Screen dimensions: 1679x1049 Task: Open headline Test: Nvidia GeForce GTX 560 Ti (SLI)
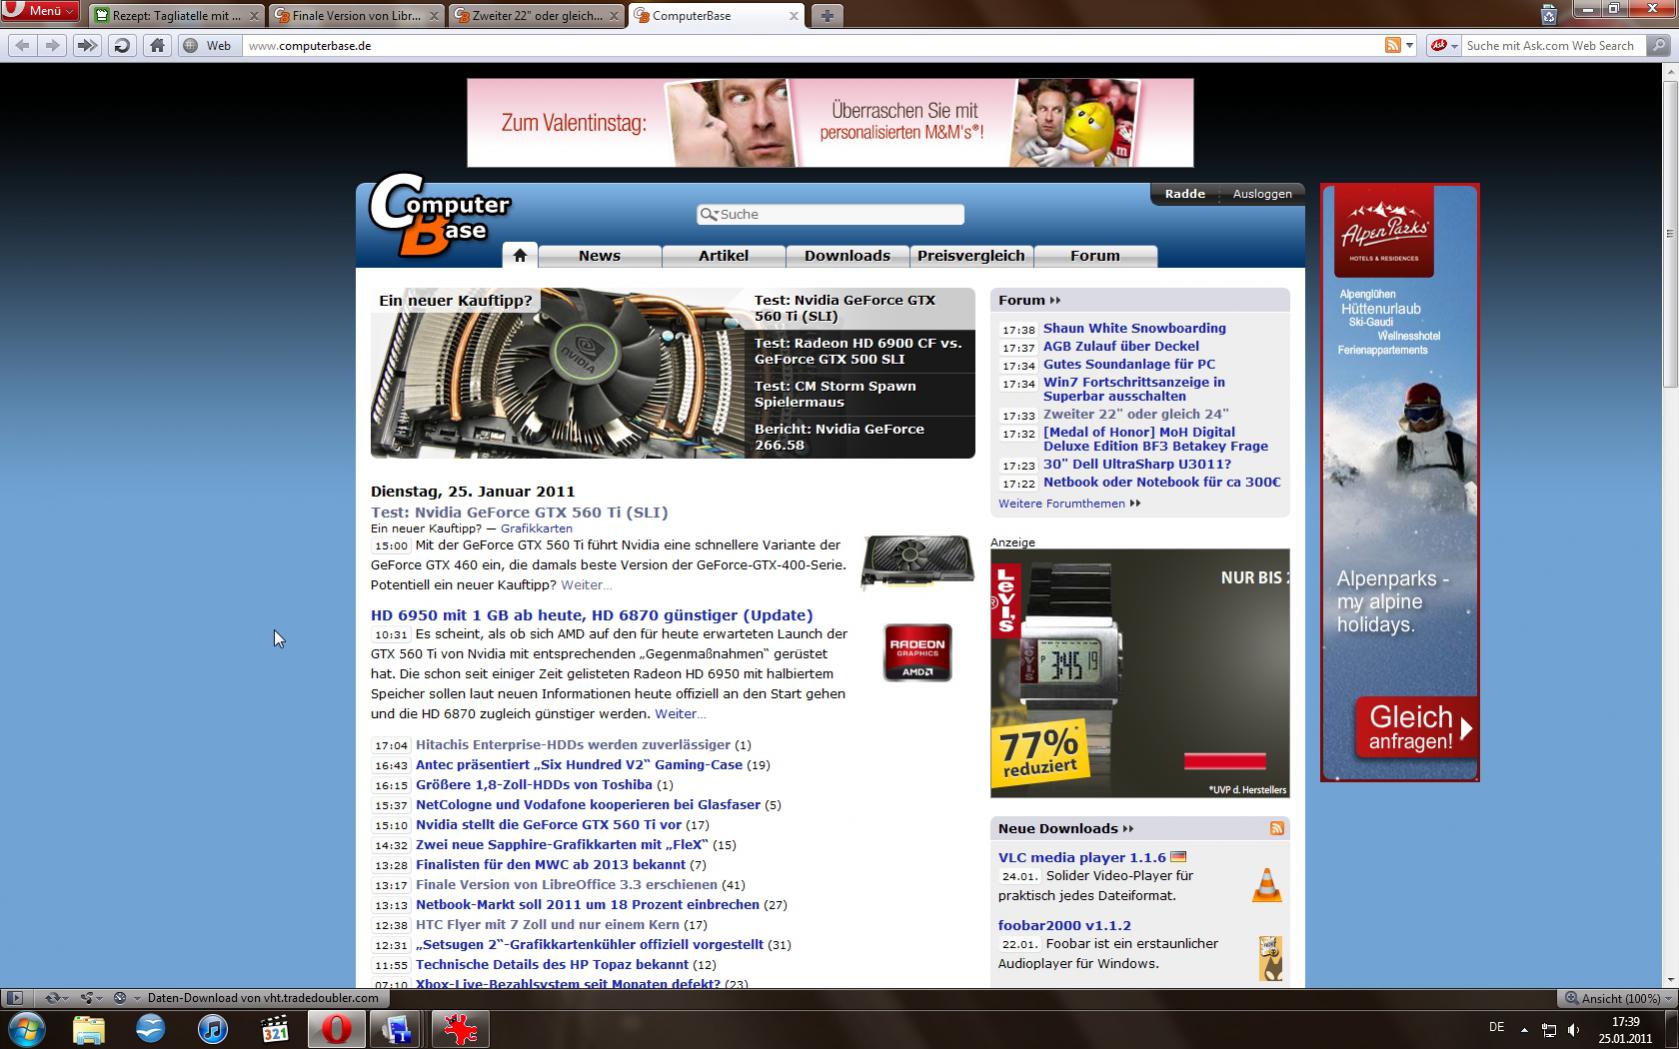(519, 512)
